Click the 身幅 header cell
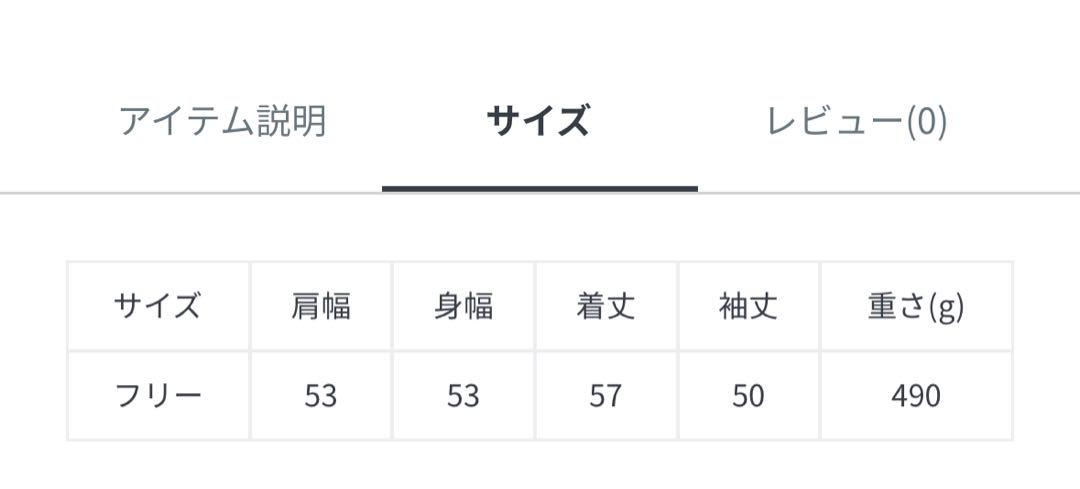1080x489 pixels. click(464, 306)
